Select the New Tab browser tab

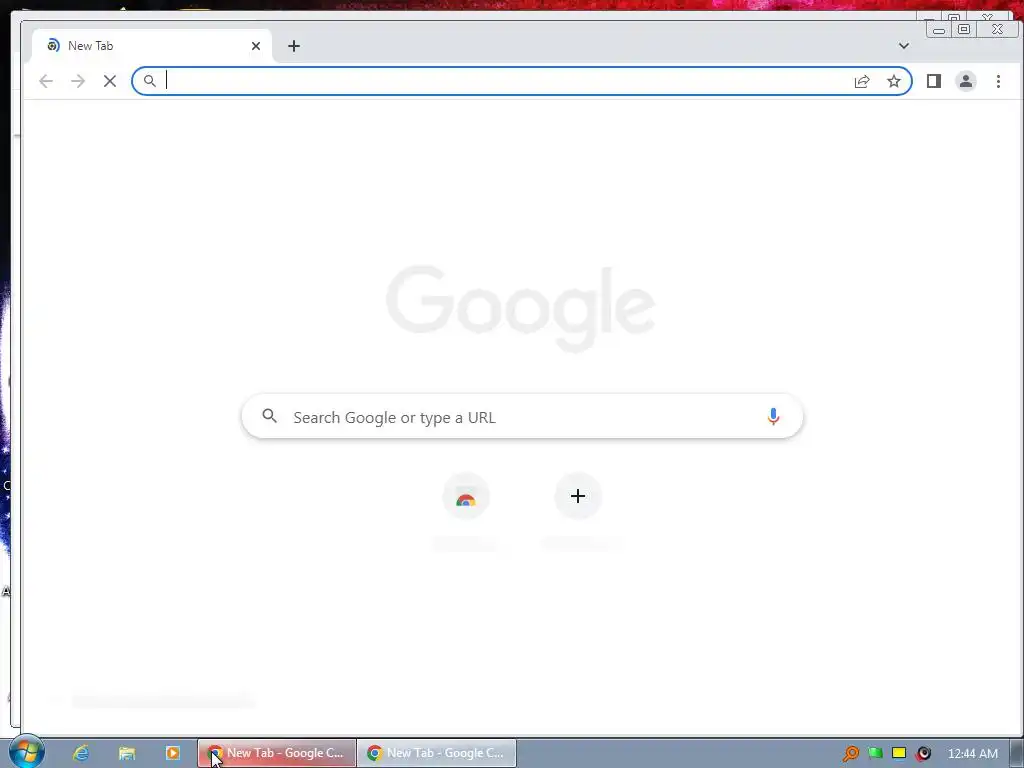152,46
